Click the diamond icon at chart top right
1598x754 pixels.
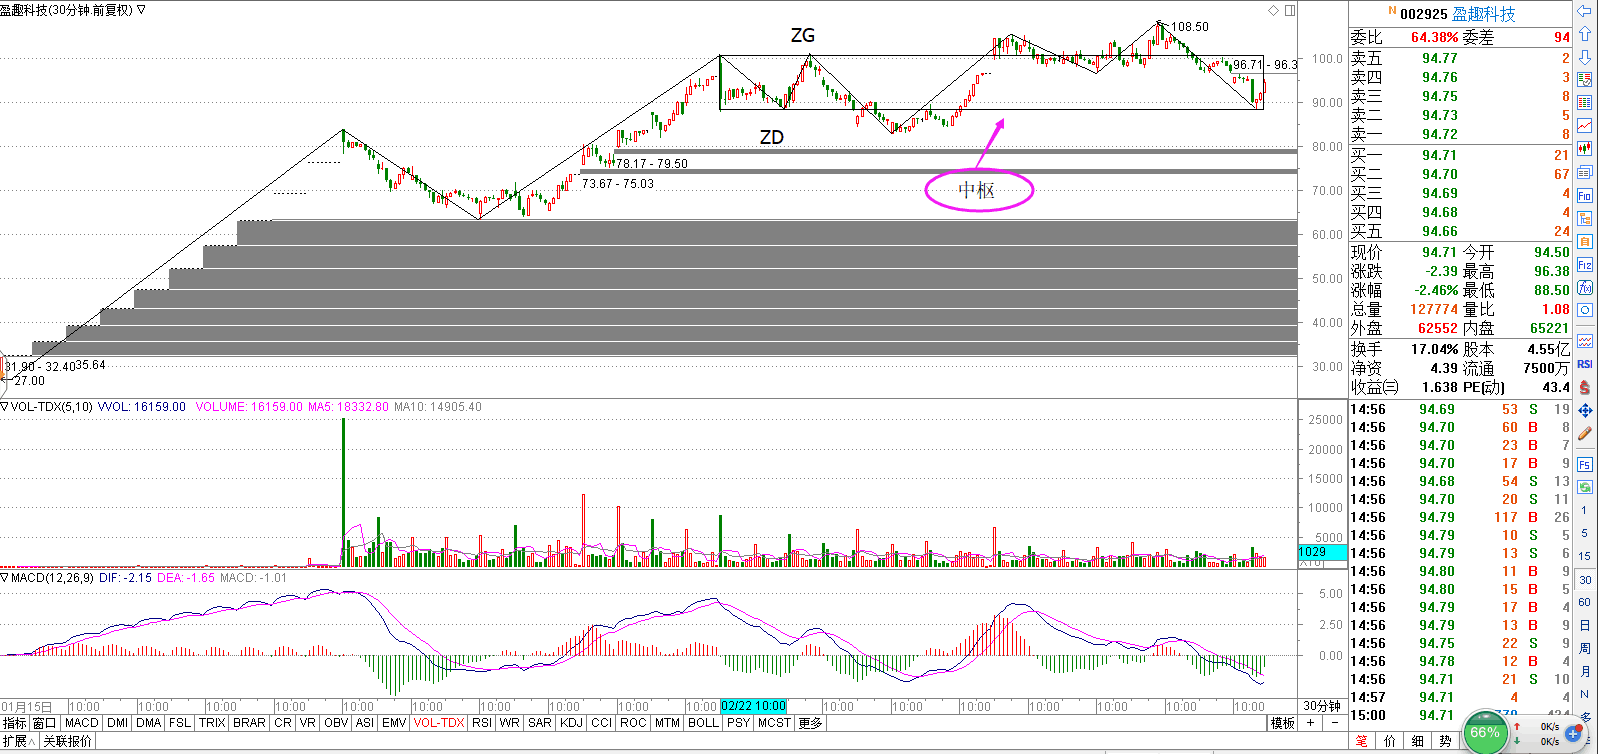(1273, 10)
